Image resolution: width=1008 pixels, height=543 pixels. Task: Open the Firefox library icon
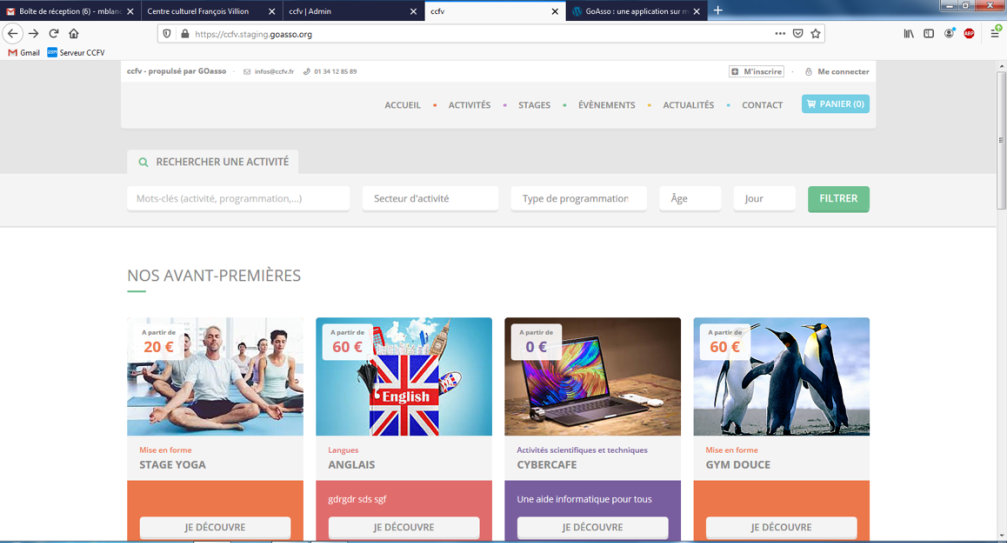[x=908, y=33]
